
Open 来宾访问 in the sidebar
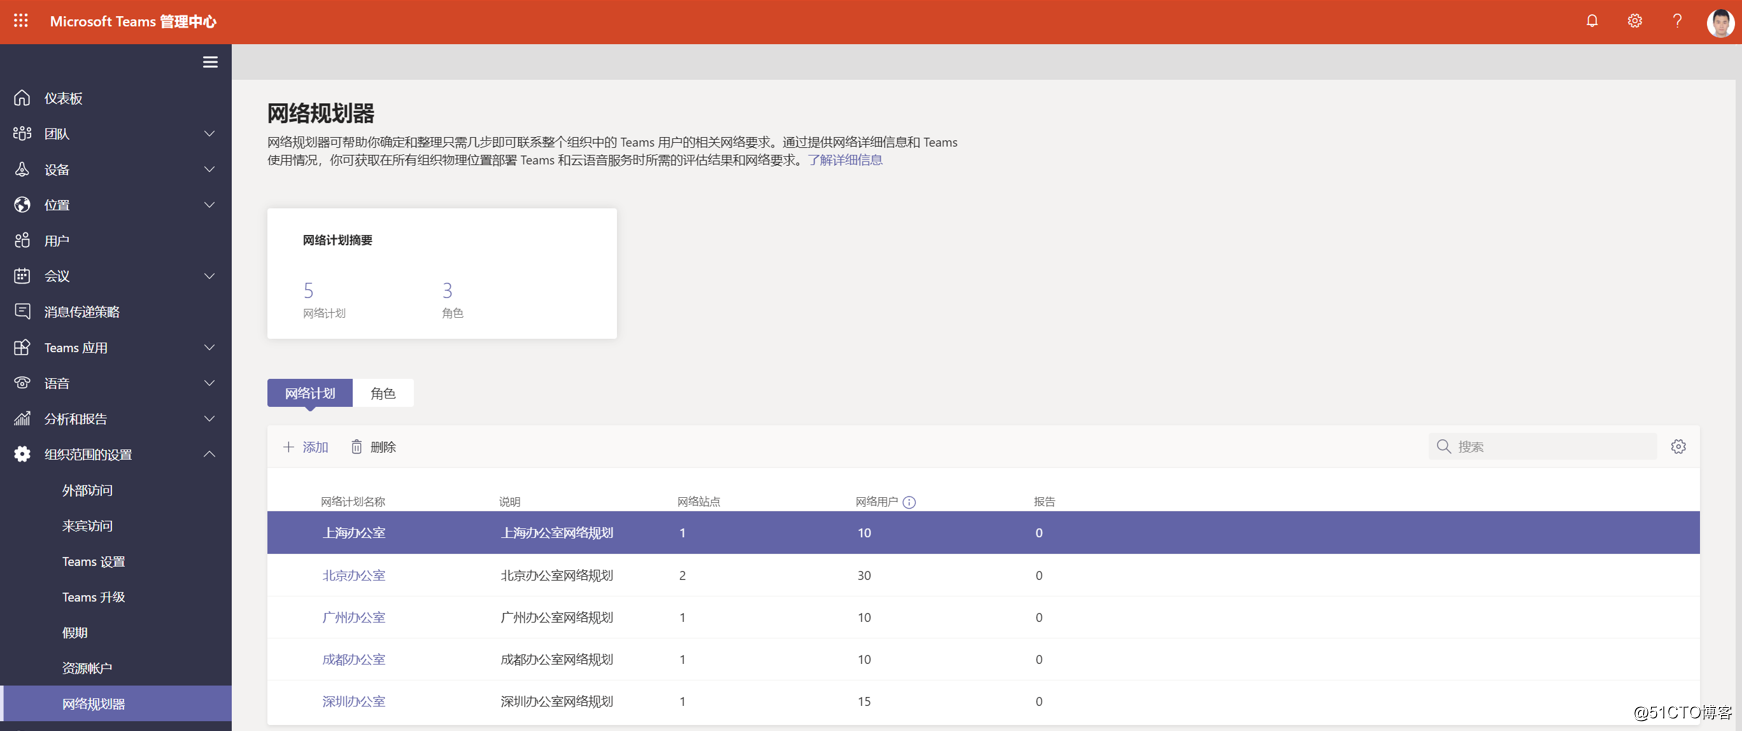[x=87, y=526]
